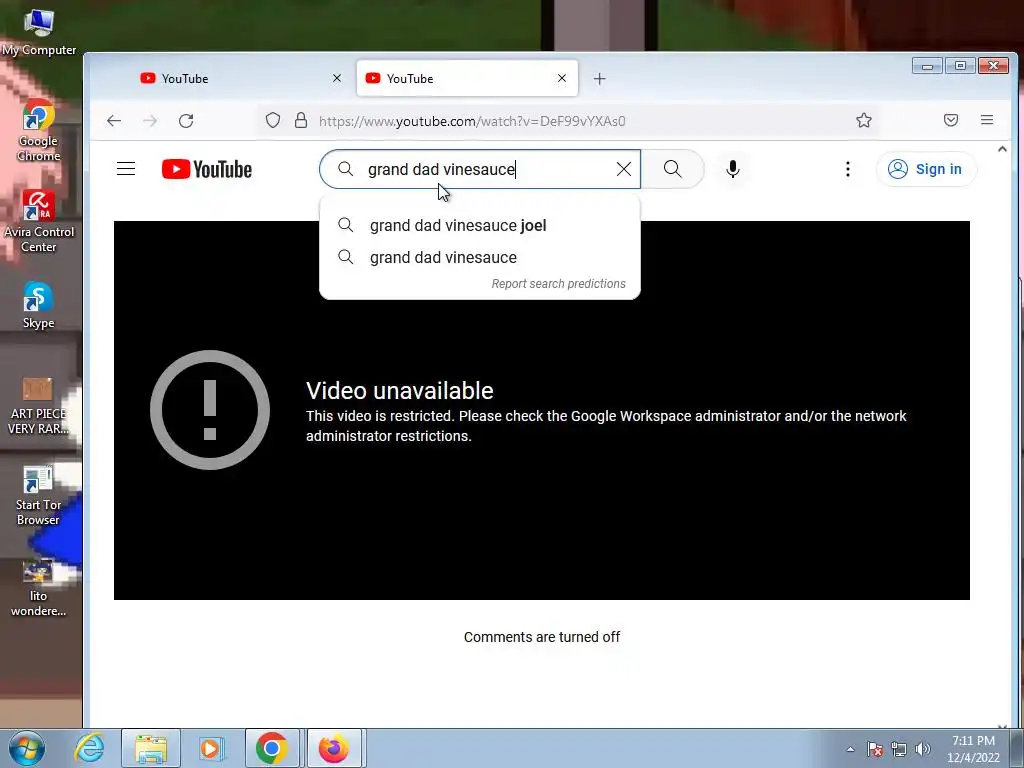Viewport: 1024px width, 768px height.
Task: Show hidden system tray icons
Action: (850, 749)
